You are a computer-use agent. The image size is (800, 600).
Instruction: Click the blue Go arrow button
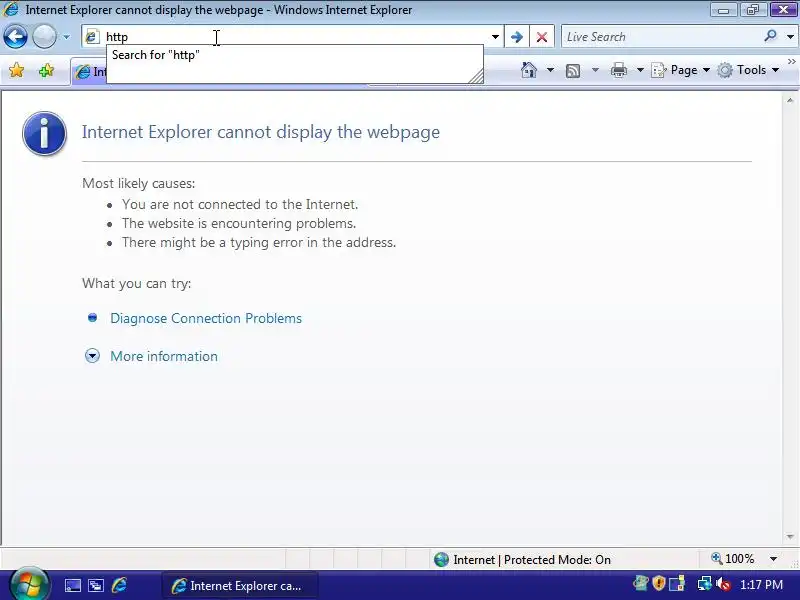pyautogui.click(x=516, y=37)
